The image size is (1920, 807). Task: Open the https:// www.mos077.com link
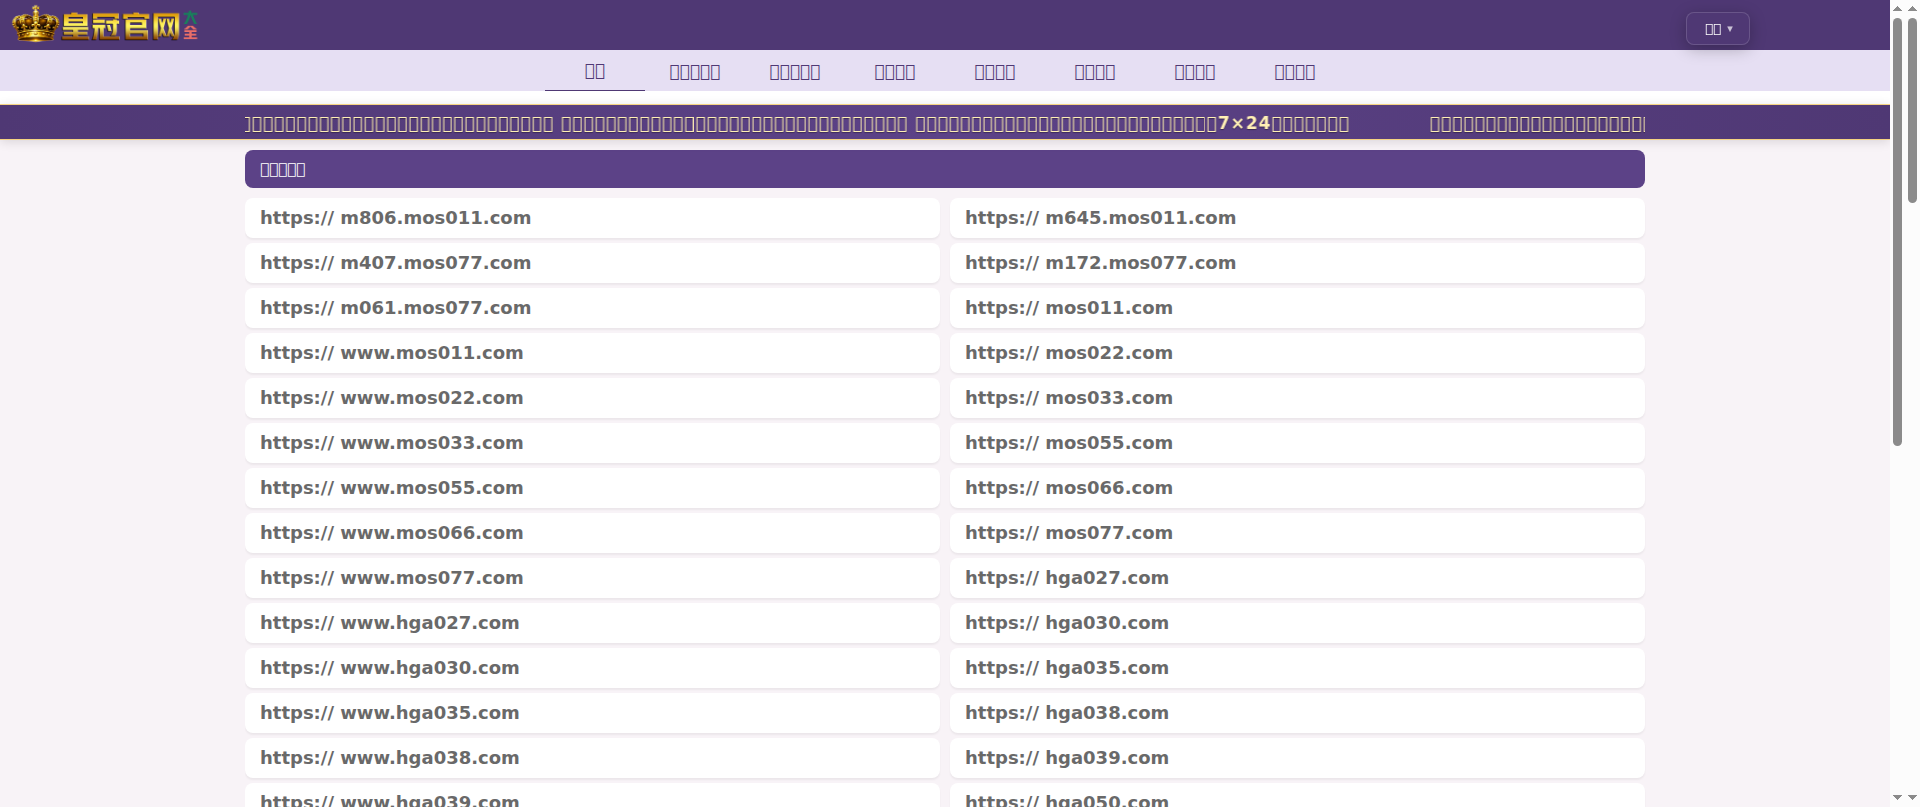[x=592, y=578]
